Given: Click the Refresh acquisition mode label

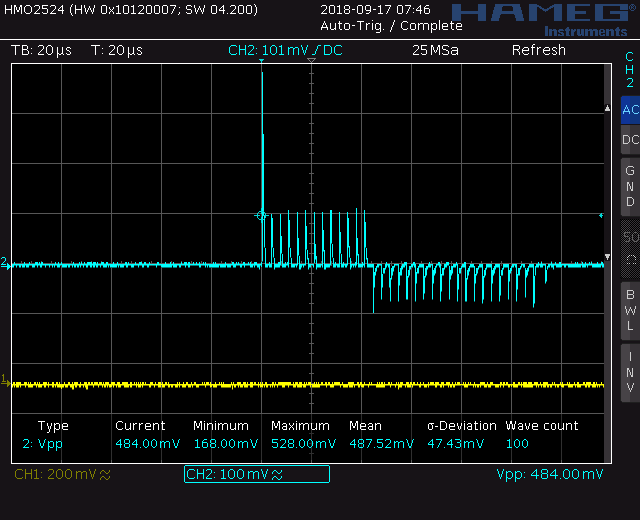Looking at the screenshot, I should (x=539, y=50).
